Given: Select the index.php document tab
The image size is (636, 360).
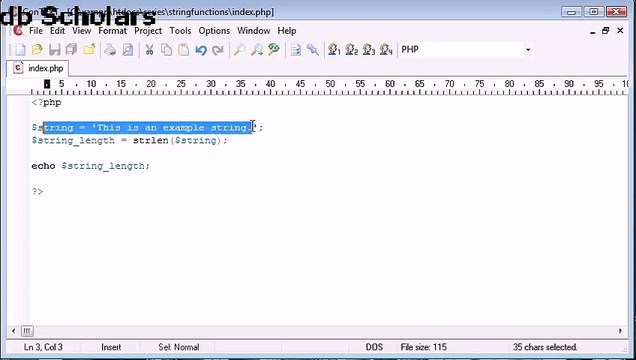Looking at the screenshot, I should (x=38, y=68).
